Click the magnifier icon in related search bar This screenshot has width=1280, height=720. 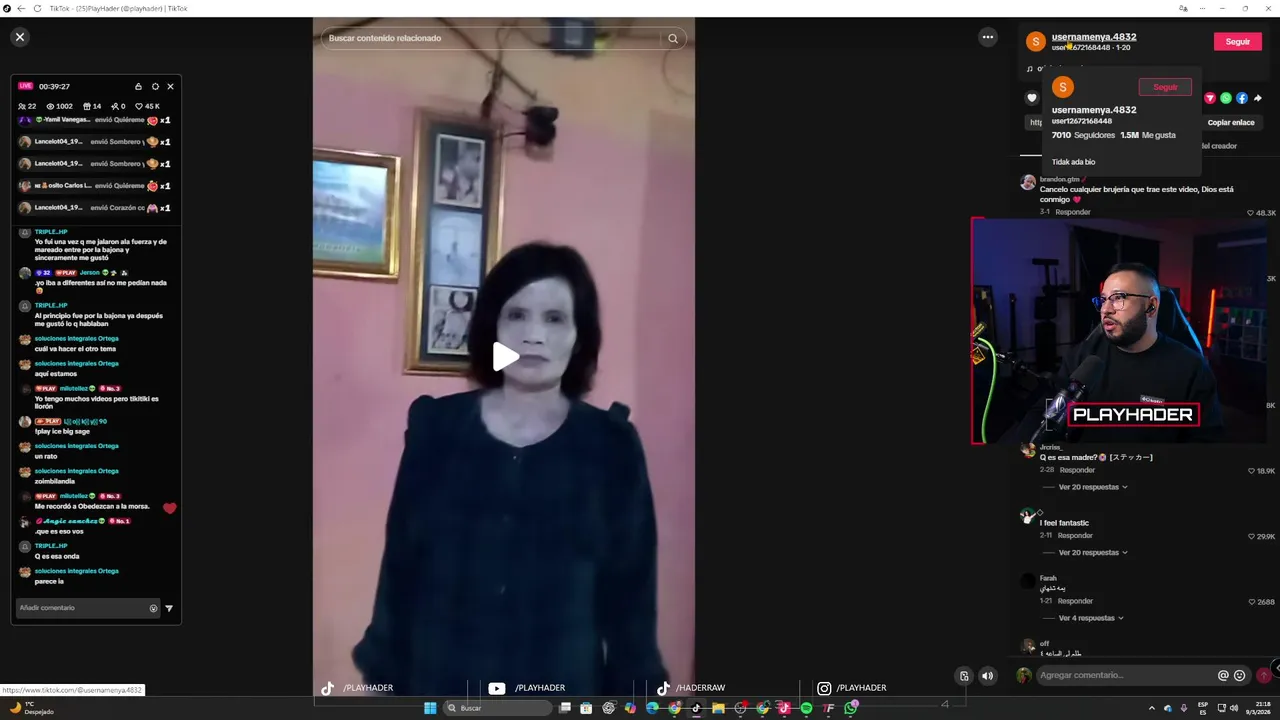tap(673, 38)
